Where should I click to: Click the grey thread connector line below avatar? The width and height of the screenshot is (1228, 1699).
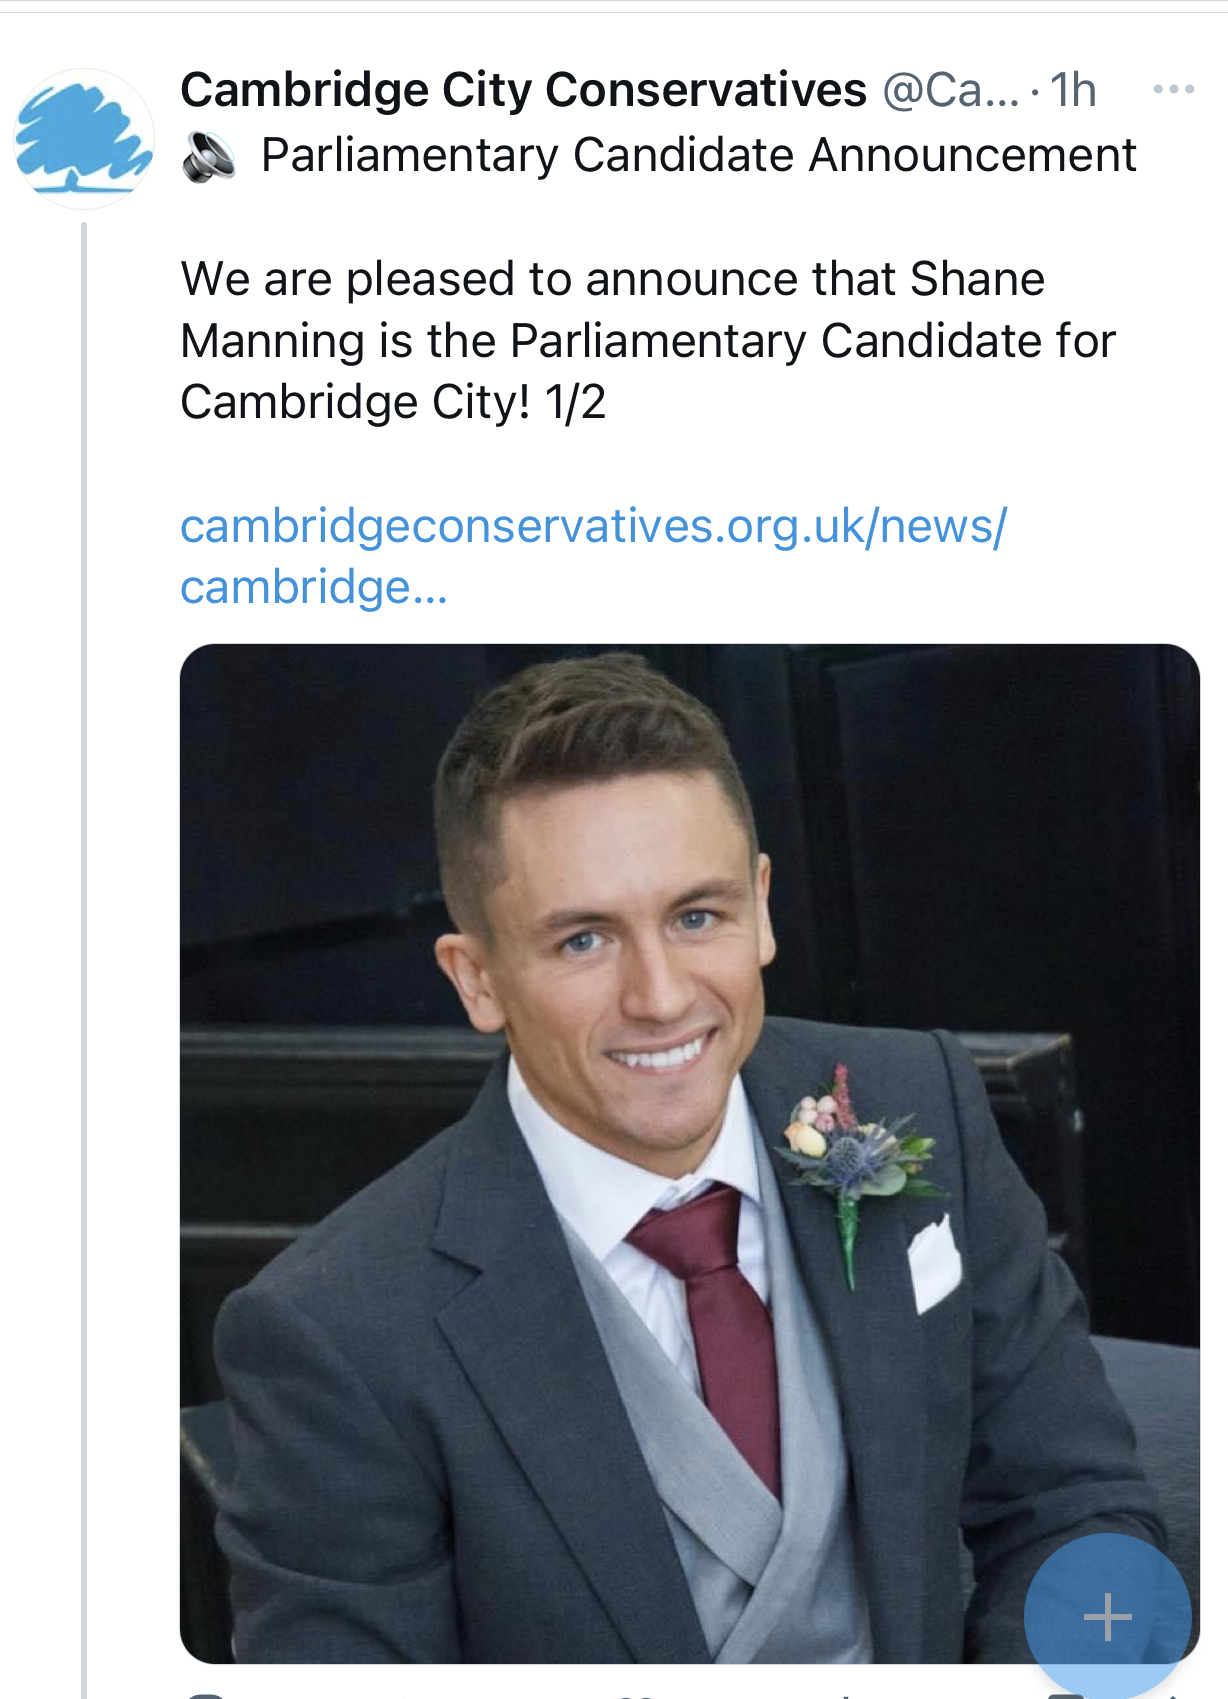click(84, 900)
